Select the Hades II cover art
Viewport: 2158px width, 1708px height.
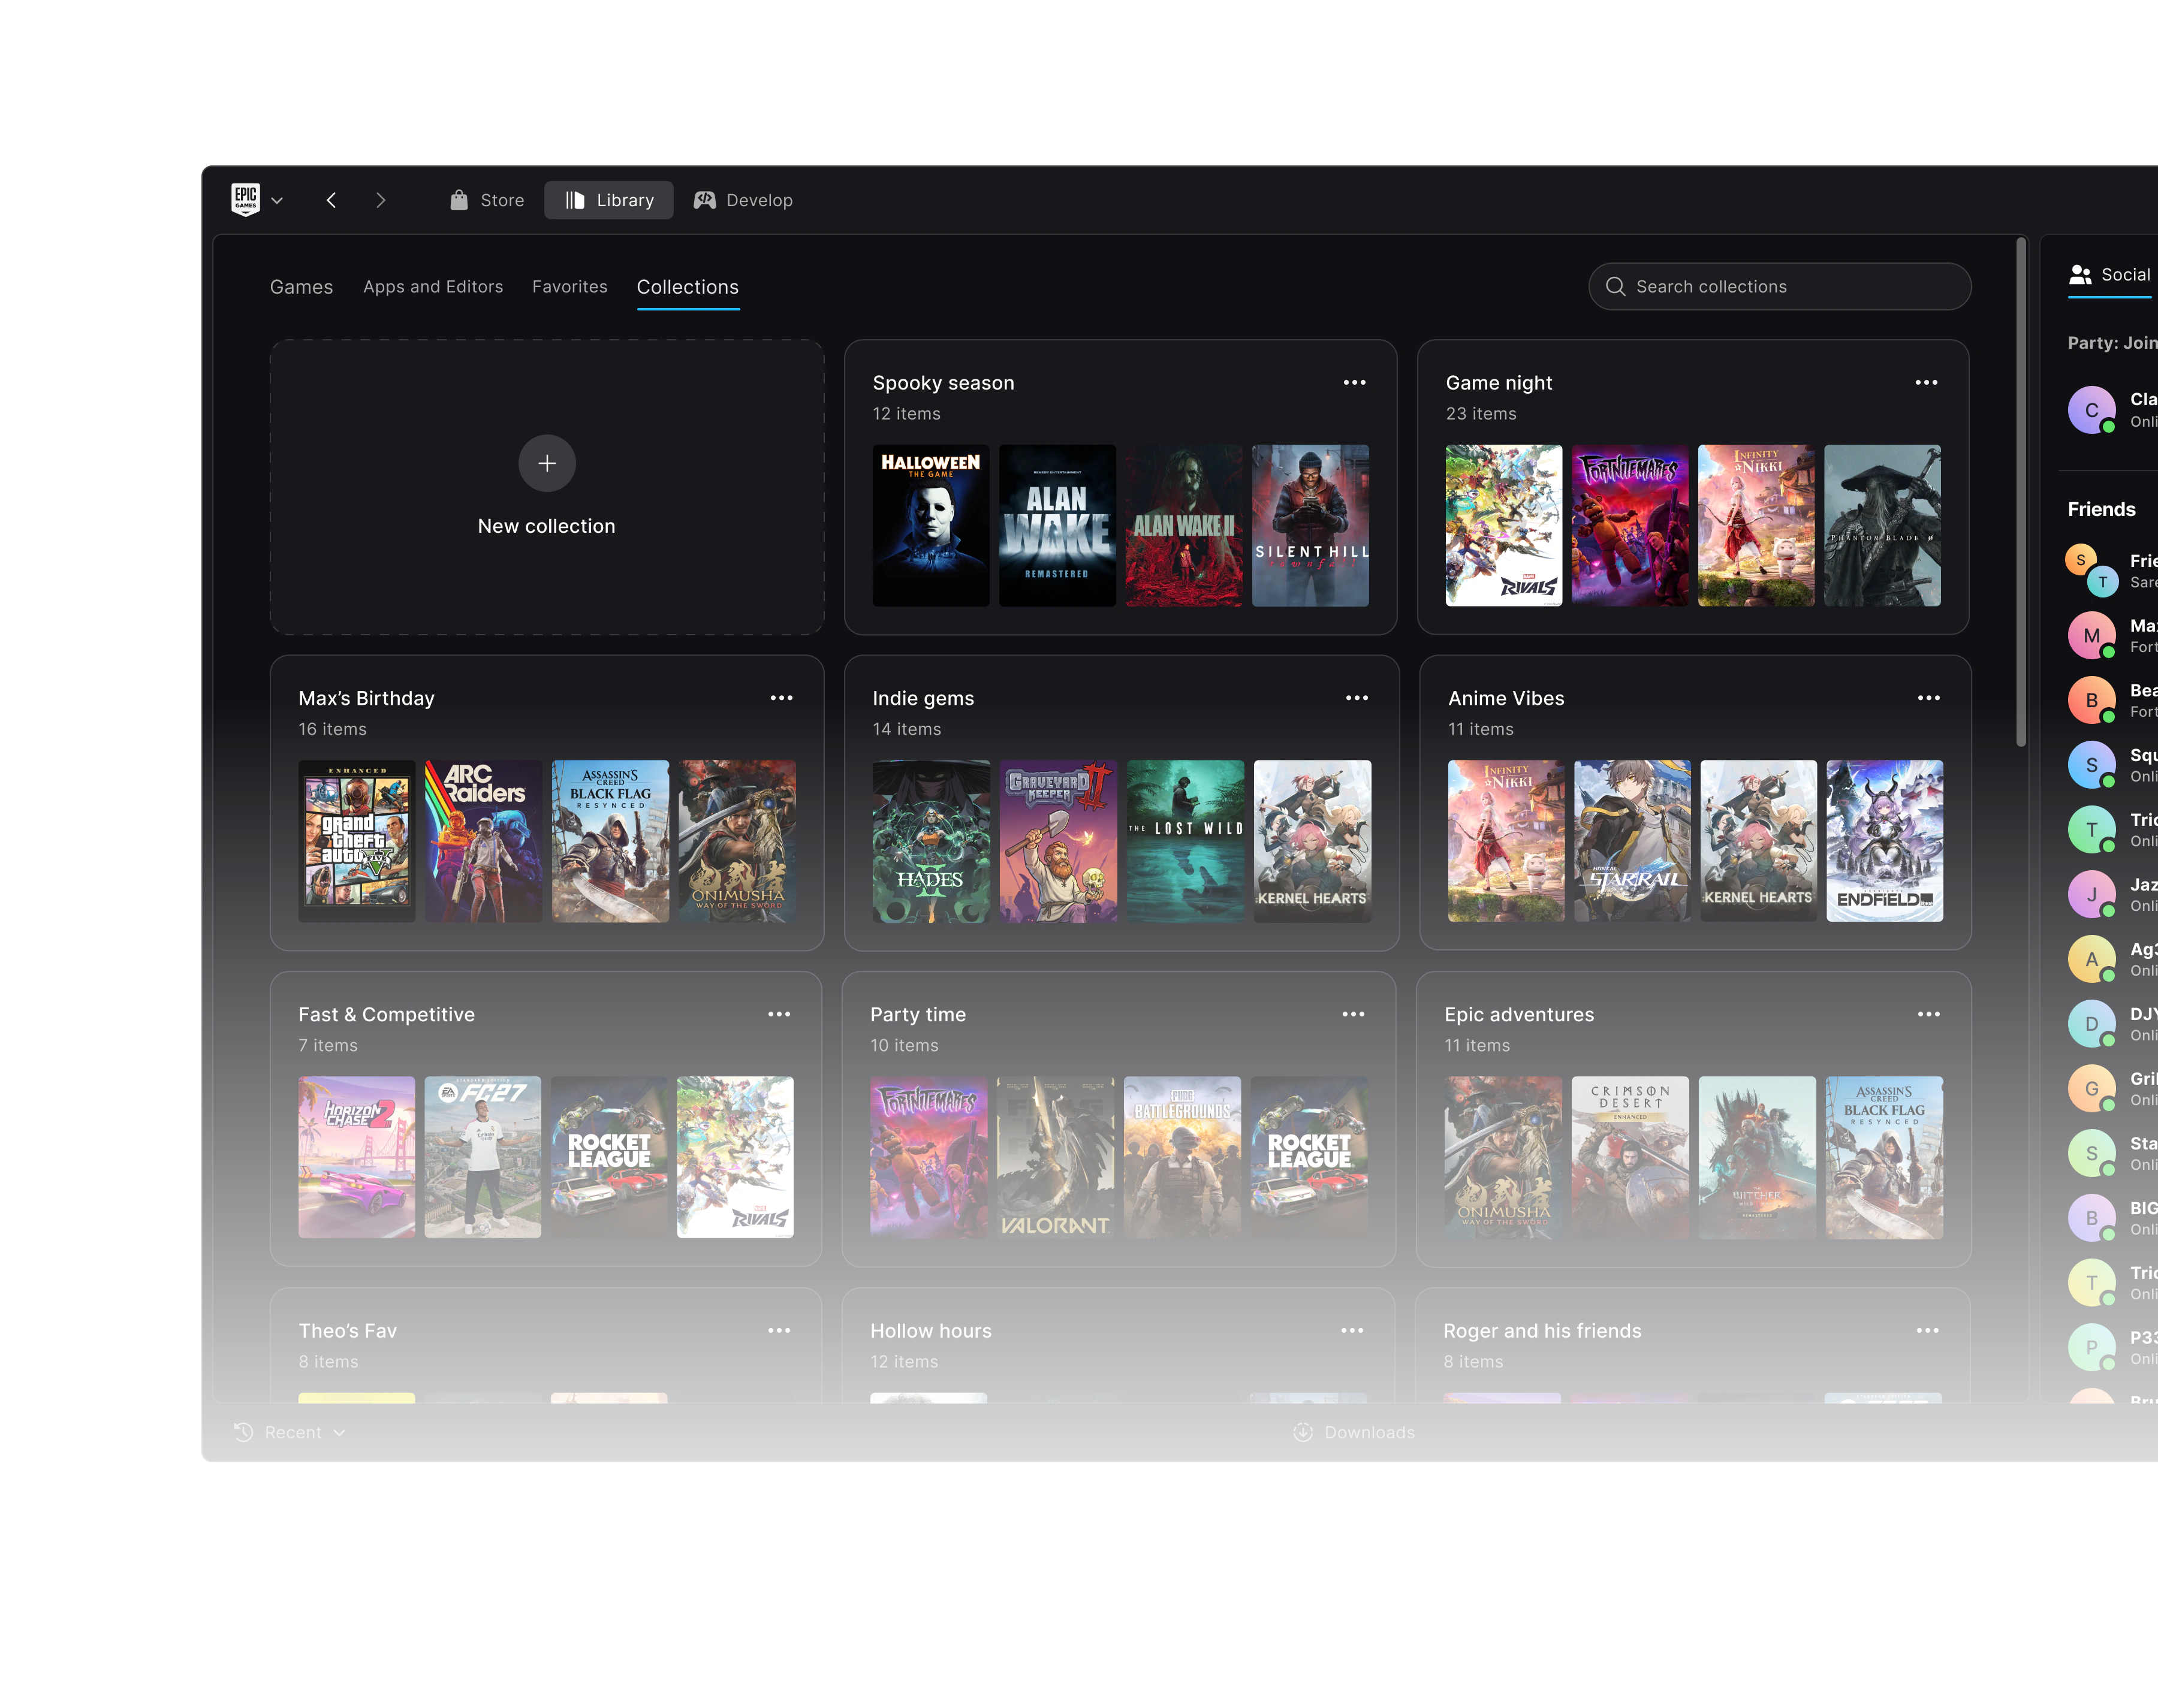click(x=931, y=841)
